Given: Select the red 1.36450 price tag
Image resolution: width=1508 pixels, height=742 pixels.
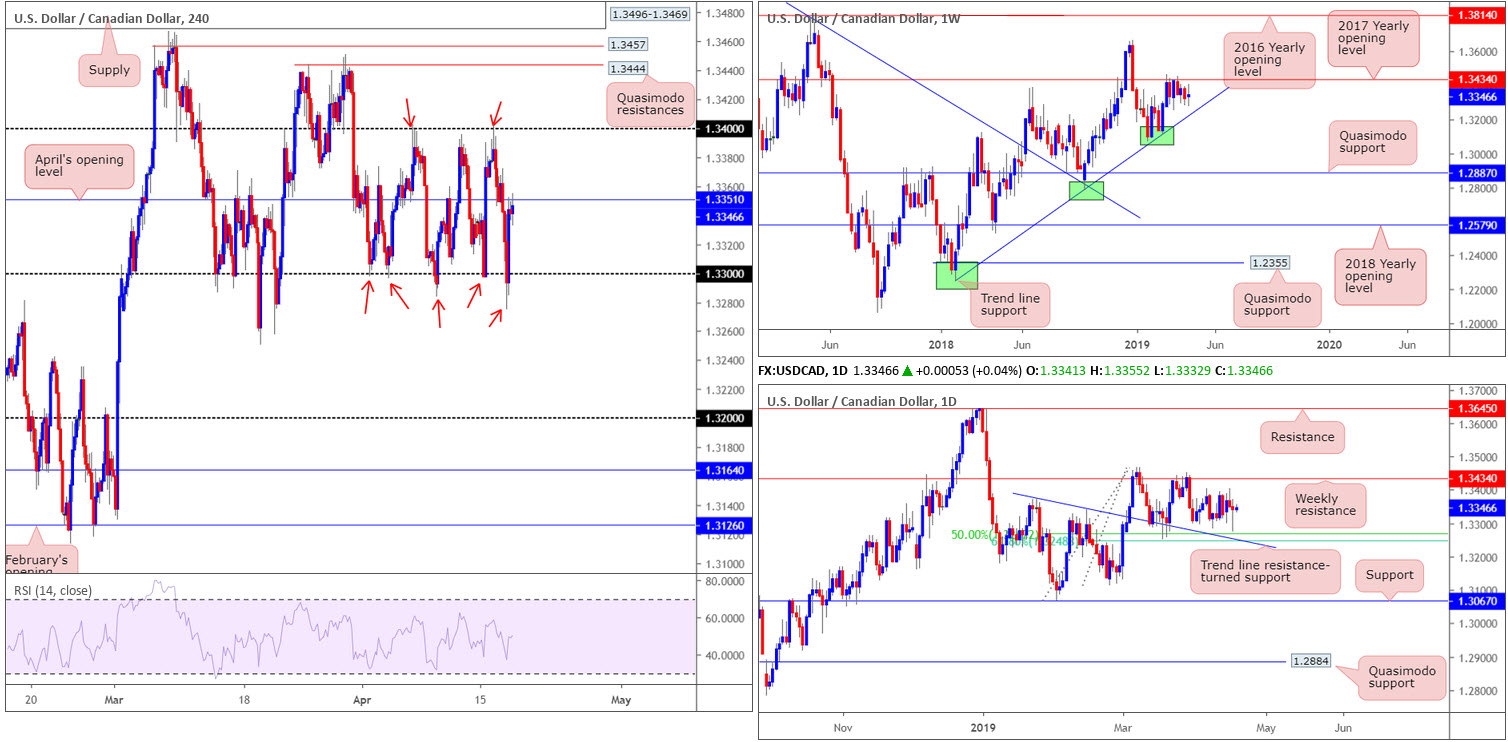Looking at the screenshot, I should 1478,408.
